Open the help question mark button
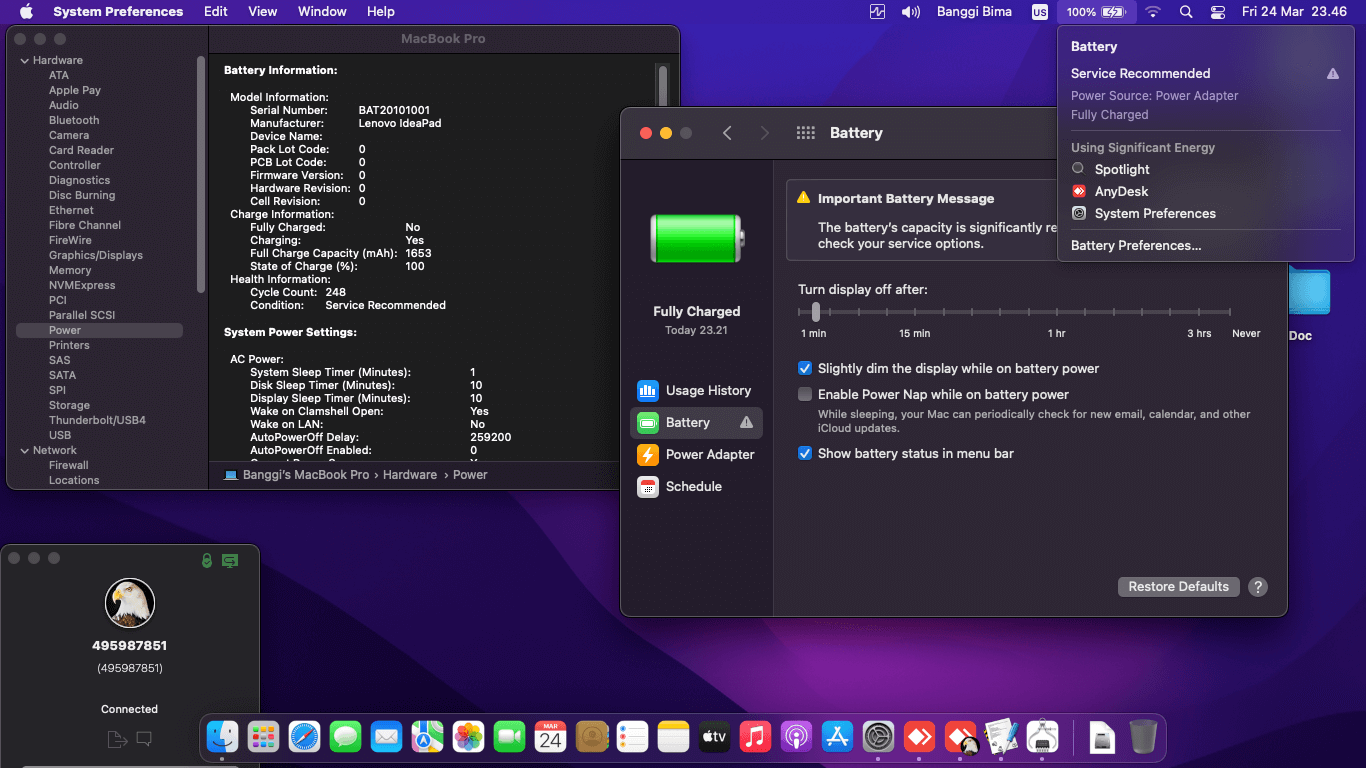Screen dimensions: 1366x768 pos(1258,587)
